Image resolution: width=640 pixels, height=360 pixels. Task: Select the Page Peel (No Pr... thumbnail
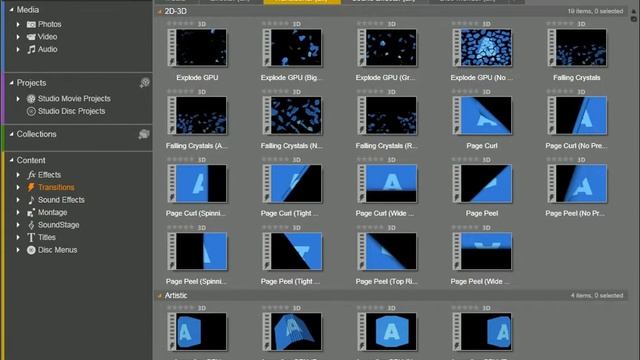577,183
